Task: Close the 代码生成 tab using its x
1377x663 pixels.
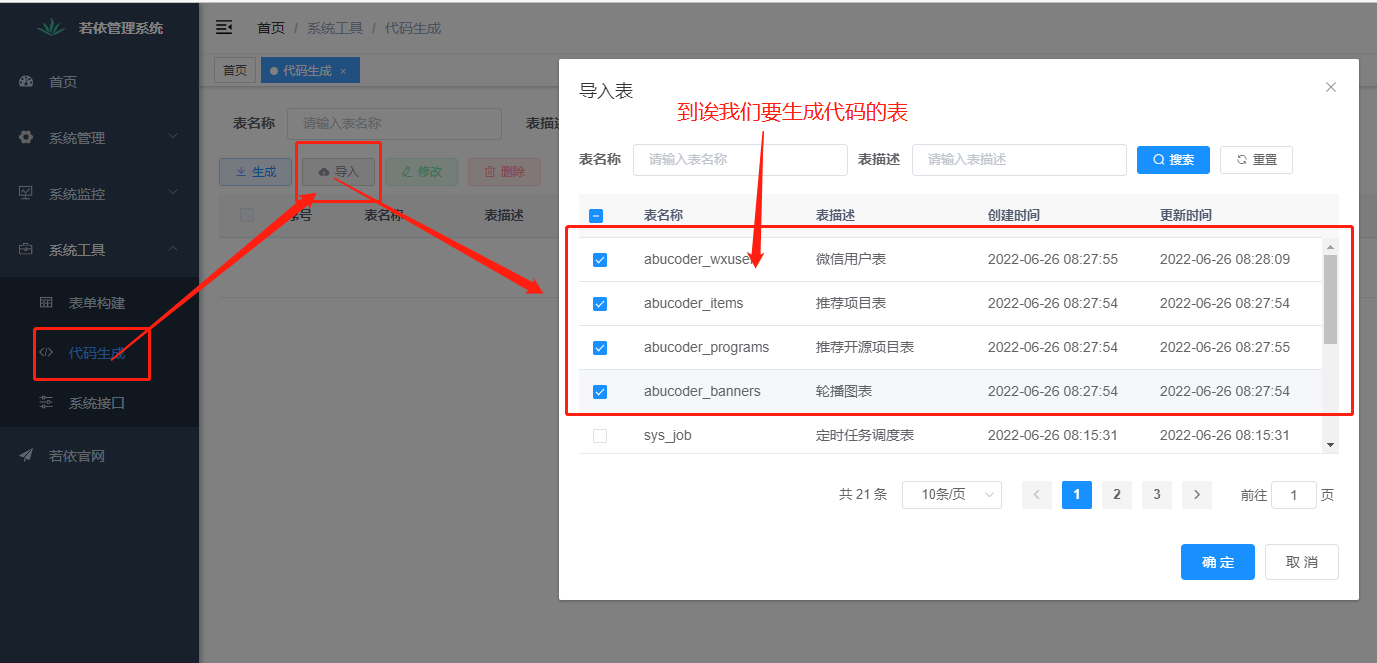Action: click(343, 71)
